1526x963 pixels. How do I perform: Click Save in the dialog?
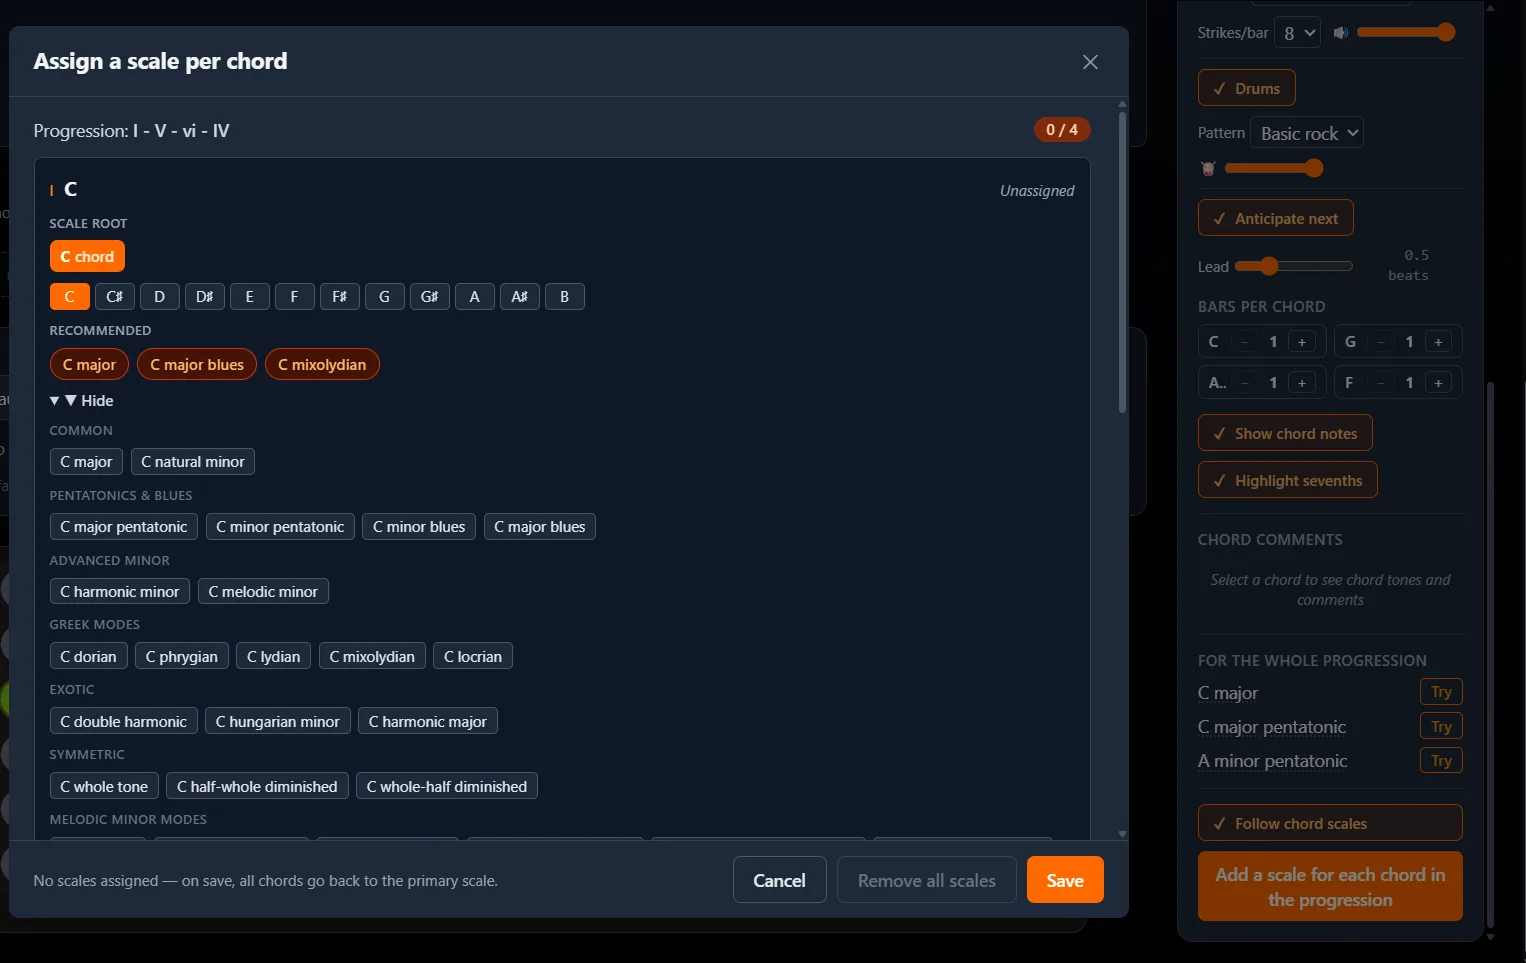pyautogui.click(x=1065, y=880)
